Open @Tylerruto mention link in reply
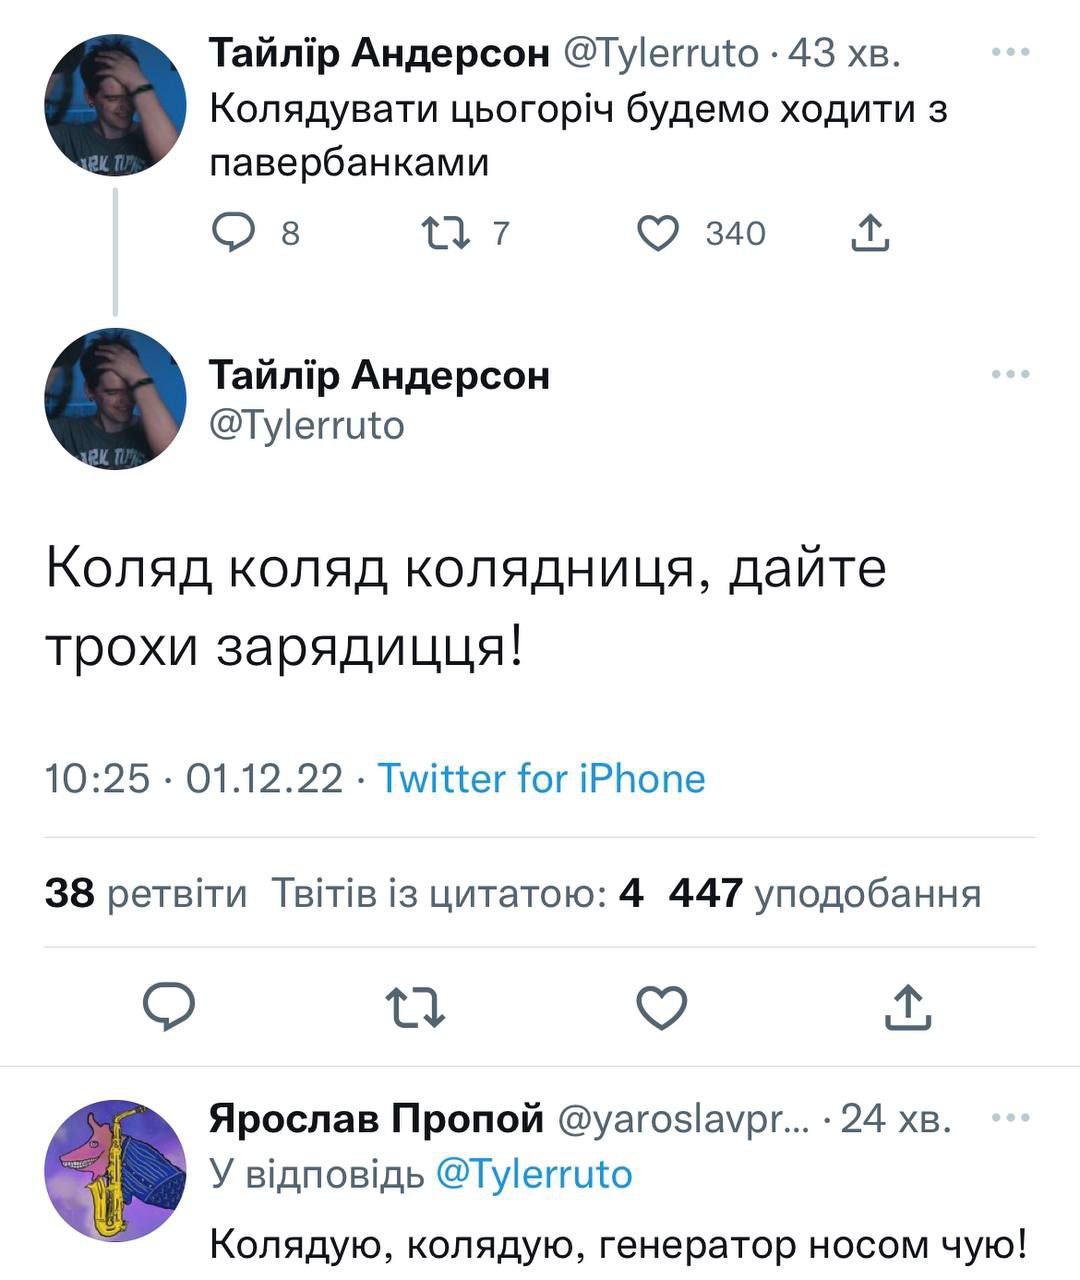The width and height of the screenshot is (1080, 1280). click(535, 1173)
